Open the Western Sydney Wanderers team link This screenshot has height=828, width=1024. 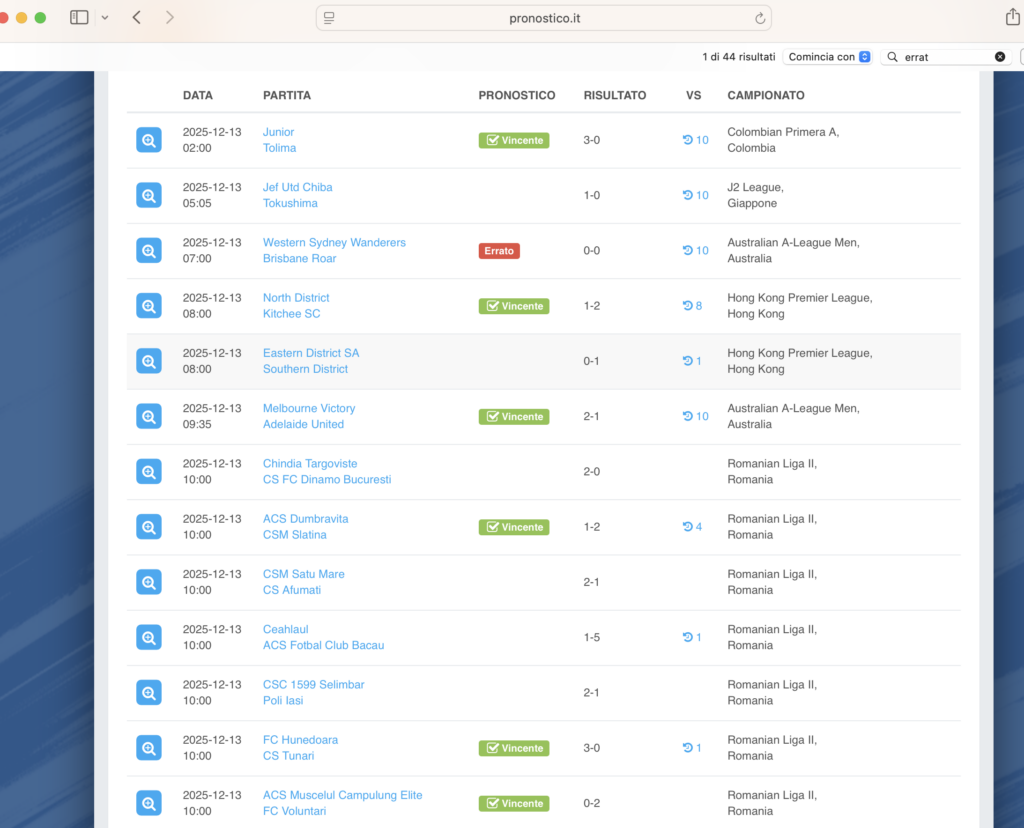334,243
